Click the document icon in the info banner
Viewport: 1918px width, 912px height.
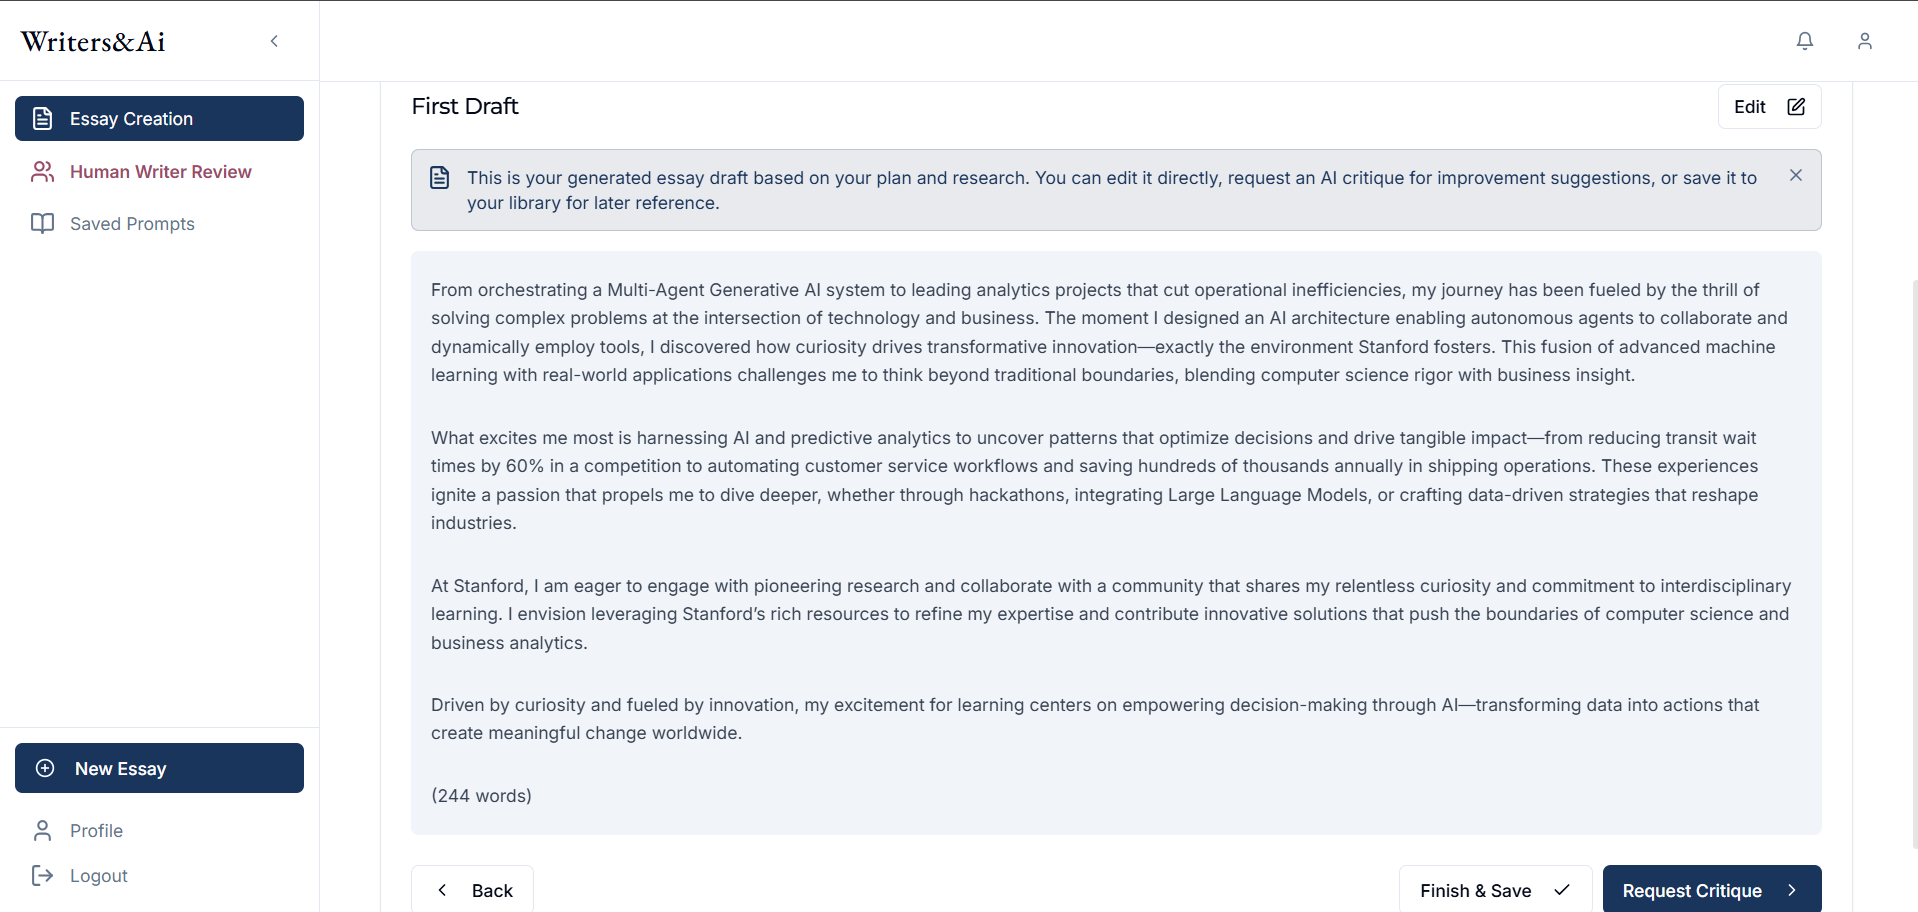tap(439, 178)
